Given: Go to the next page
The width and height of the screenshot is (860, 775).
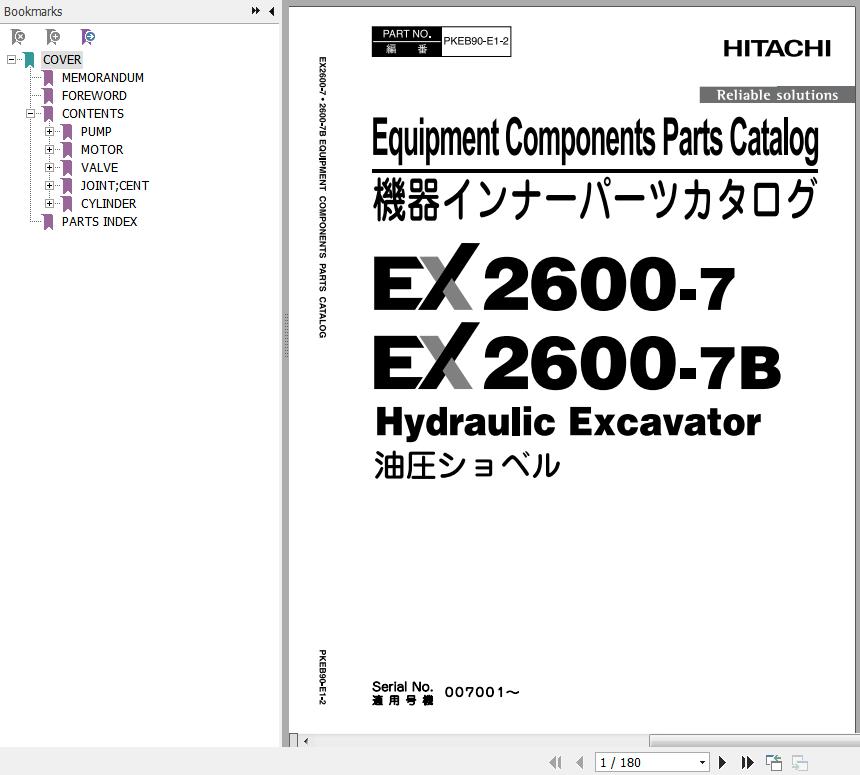Looking at the screenshot, I should [x=722, y=762].
